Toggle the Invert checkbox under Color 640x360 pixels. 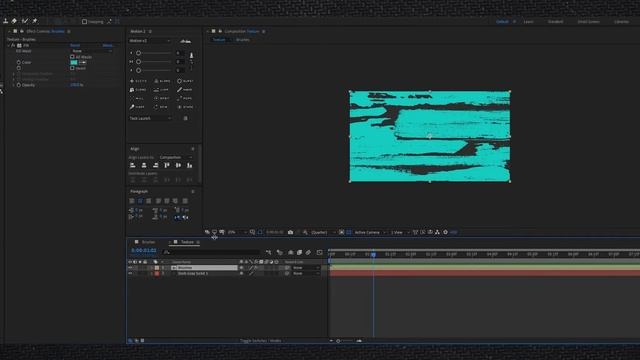72,68
